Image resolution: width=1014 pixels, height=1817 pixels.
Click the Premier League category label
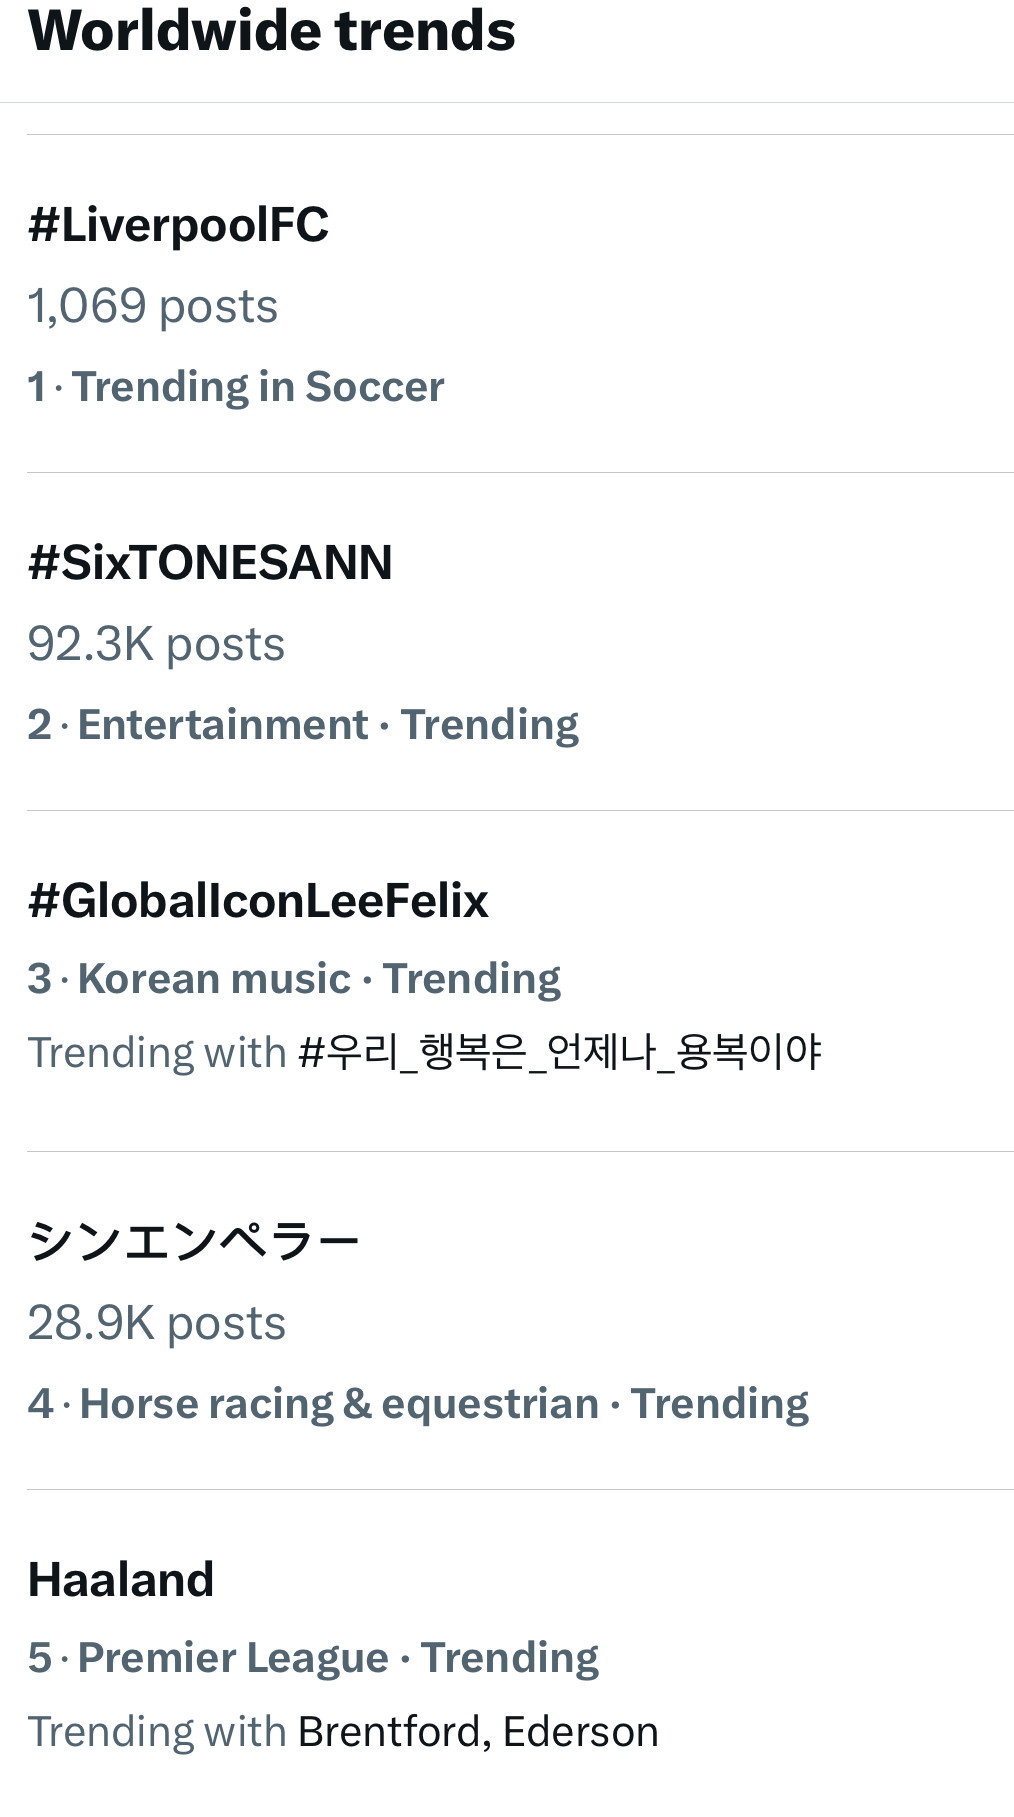pos(233,1658)
